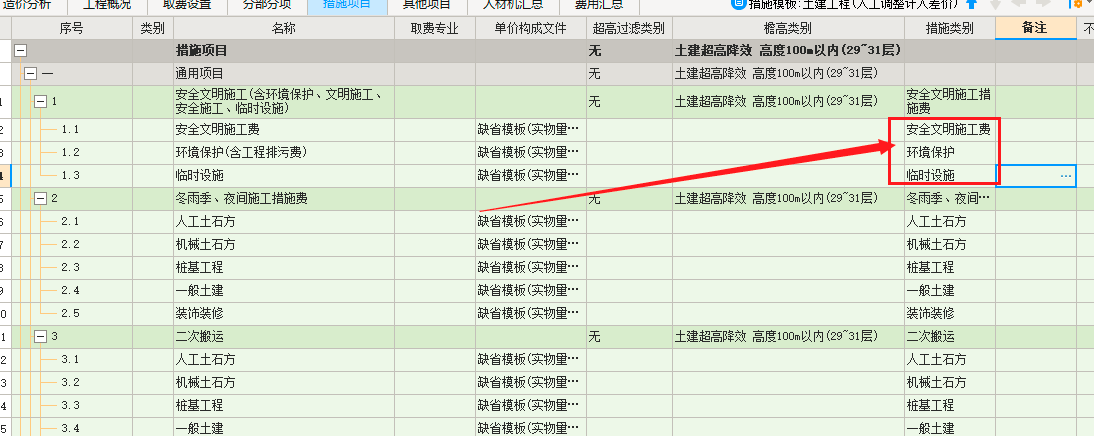Select 桩基工程 name cell in row 2.3

point(284,268)
